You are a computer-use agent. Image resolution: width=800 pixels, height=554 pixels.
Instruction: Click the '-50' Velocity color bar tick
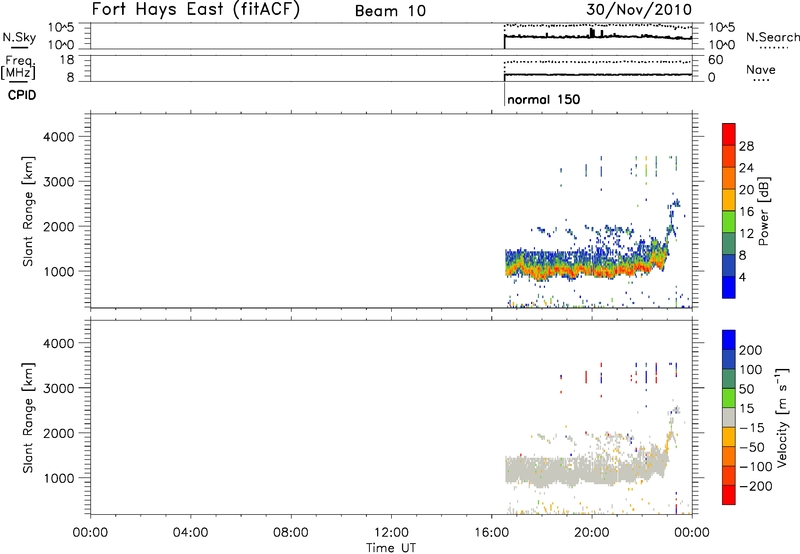pyautogui.click(x=752, y=447)
